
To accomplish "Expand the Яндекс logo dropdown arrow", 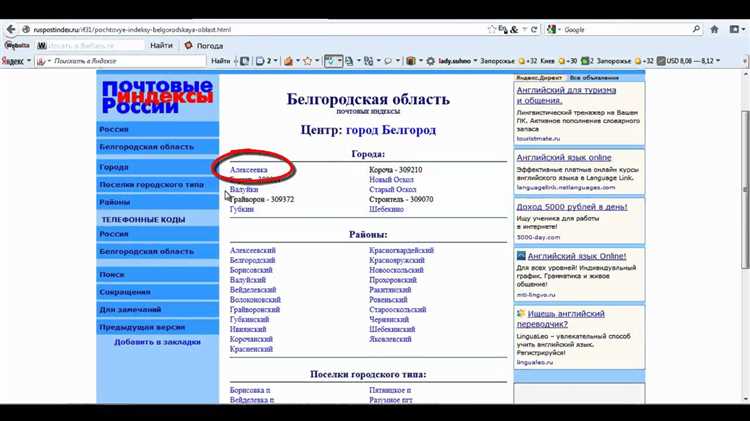I will pos(28,61).
